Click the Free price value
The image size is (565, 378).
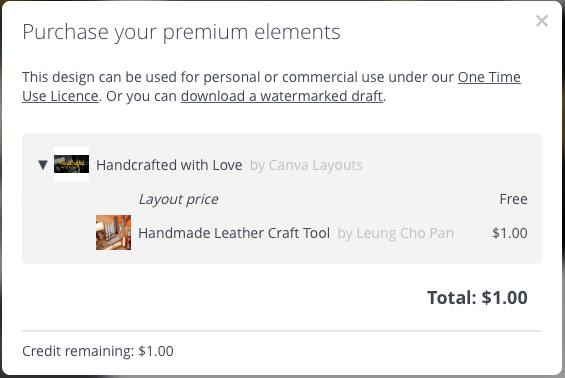(513, 199)
